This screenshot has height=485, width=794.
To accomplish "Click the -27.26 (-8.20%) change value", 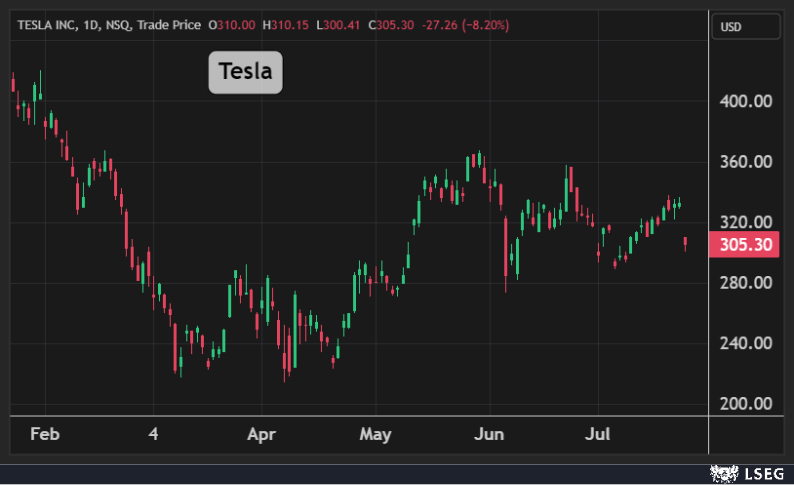I will pyautogui.click(x=467, y=24).
